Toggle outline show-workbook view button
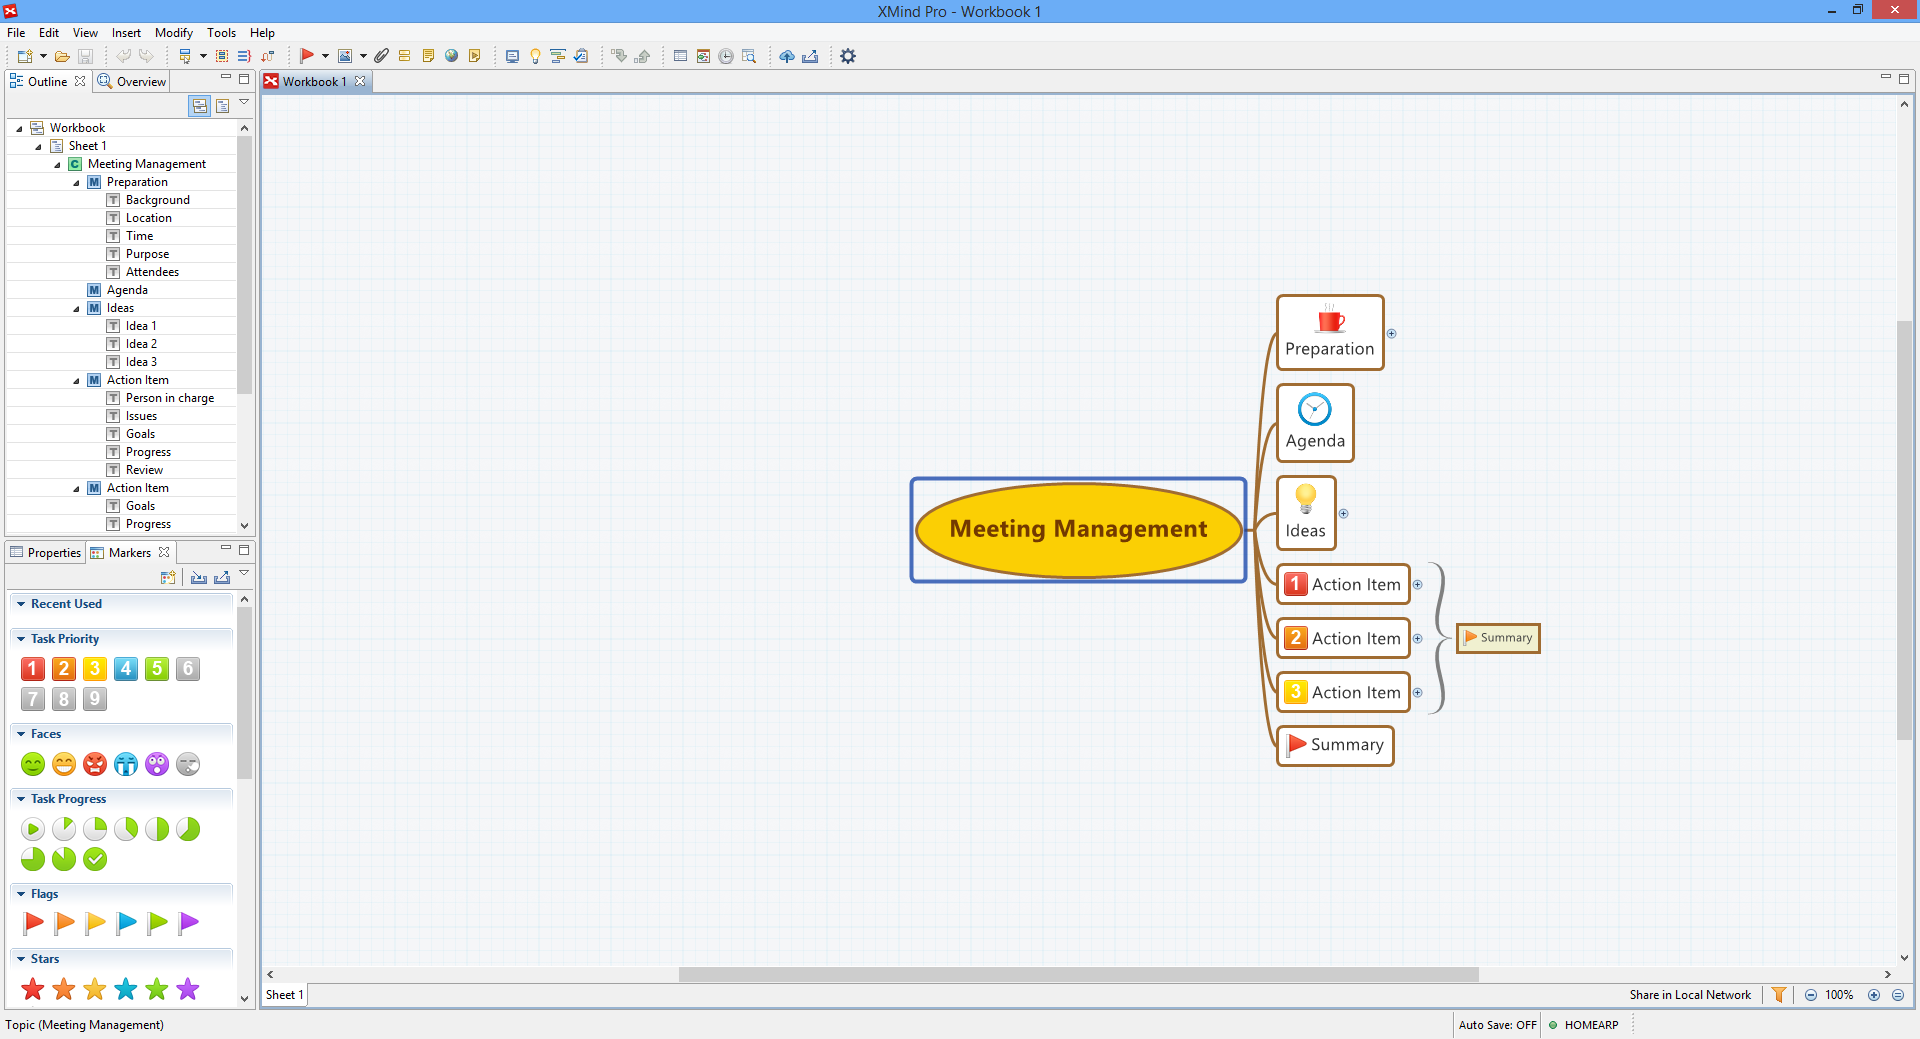1920x1039 pixels. [200, 106]
